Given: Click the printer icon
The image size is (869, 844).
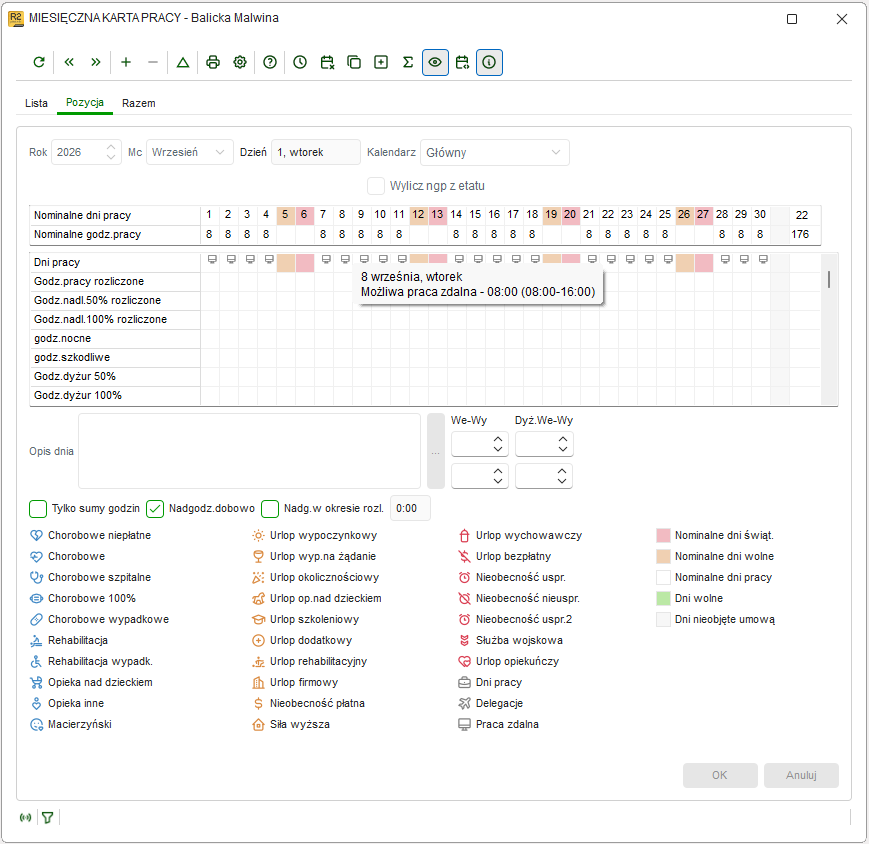Looking at the screenshot, I should (213, 62).
